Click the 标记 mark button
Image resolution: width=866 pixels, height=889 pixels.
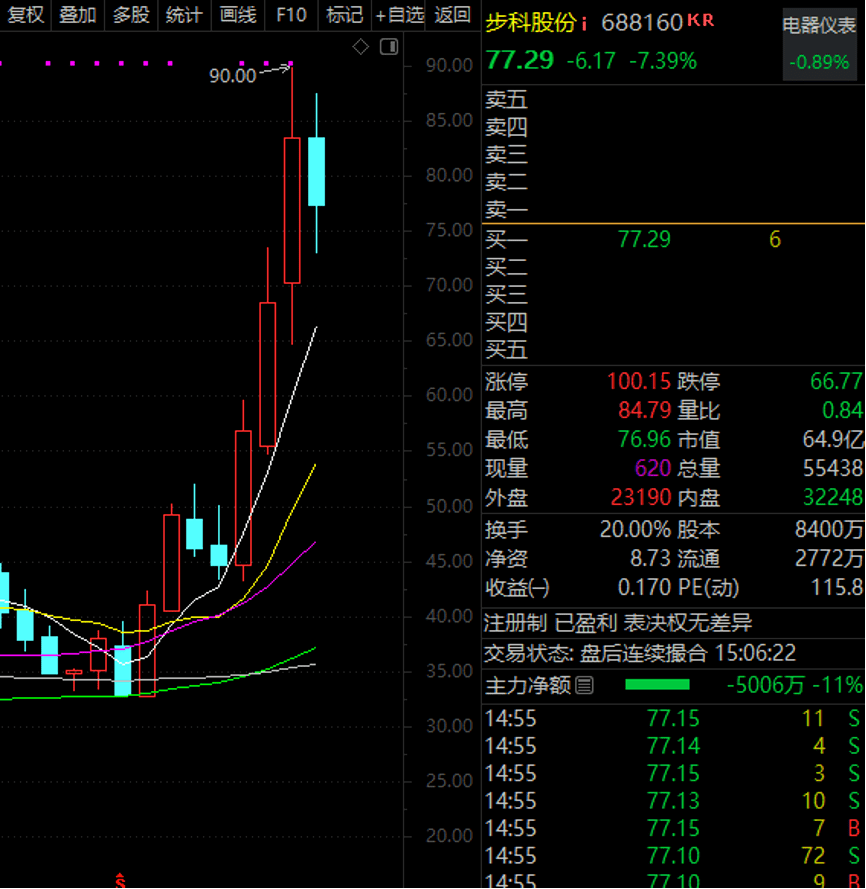[x=344, y=15]
